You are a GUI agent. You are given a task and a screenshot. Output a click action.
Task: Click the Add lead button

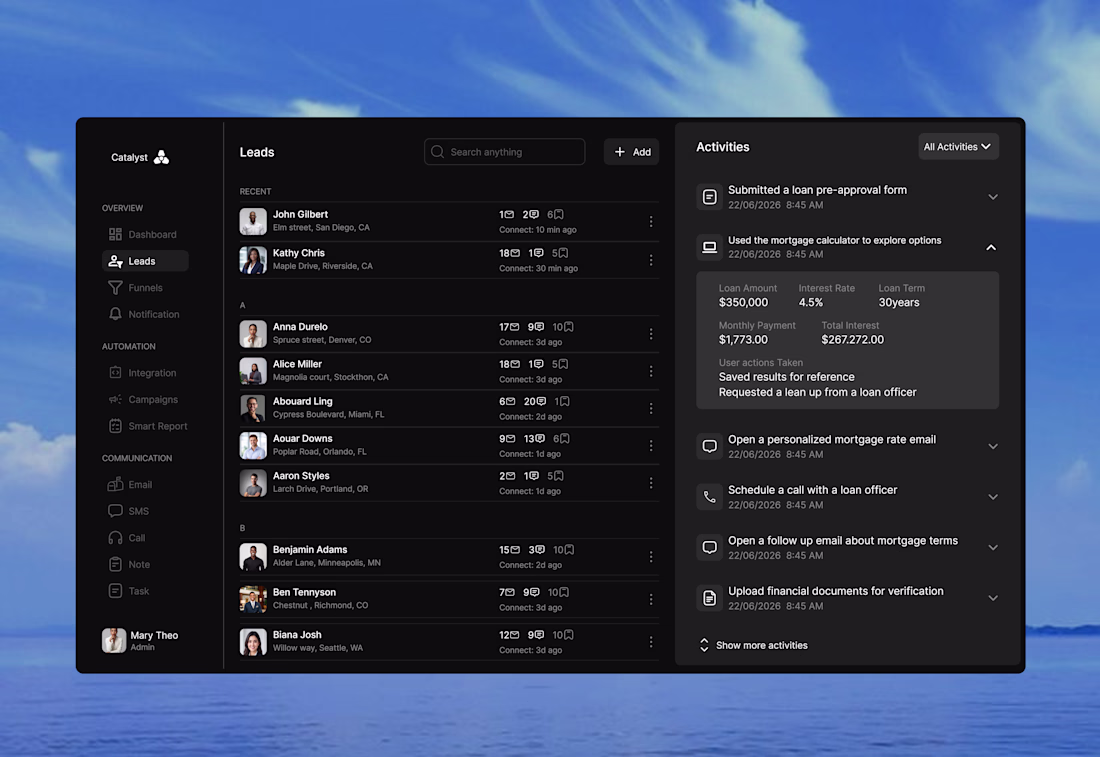631,152
